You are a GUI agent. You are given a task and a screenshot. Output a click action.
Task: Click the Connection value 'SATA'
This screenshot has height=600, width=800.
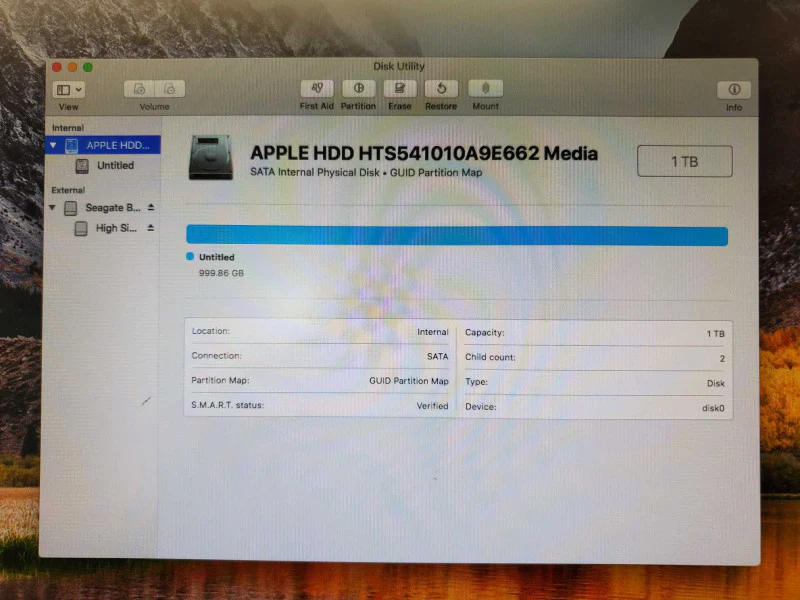[437, 356]
